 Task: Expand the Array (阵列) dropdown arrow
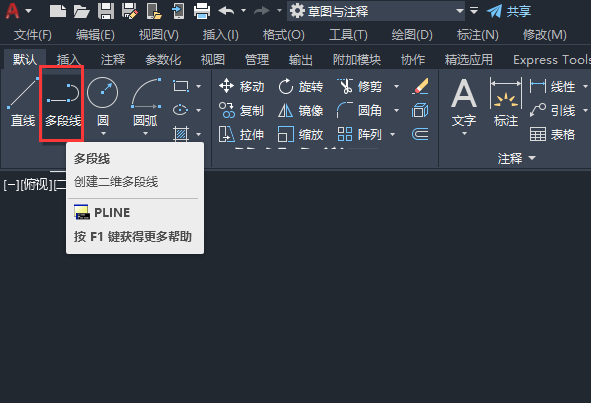click(x=392, y=134)
